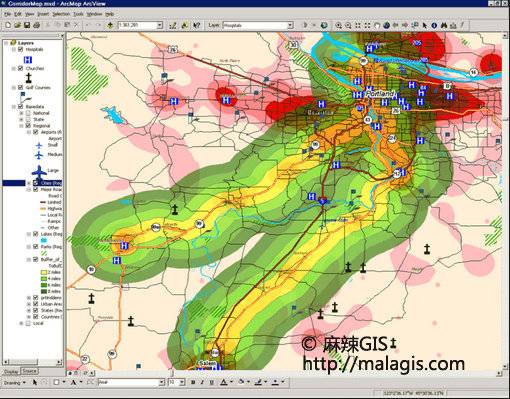Click the Save map document icon
This screenshot has height=399, width=510.
[x=27, y=25]
